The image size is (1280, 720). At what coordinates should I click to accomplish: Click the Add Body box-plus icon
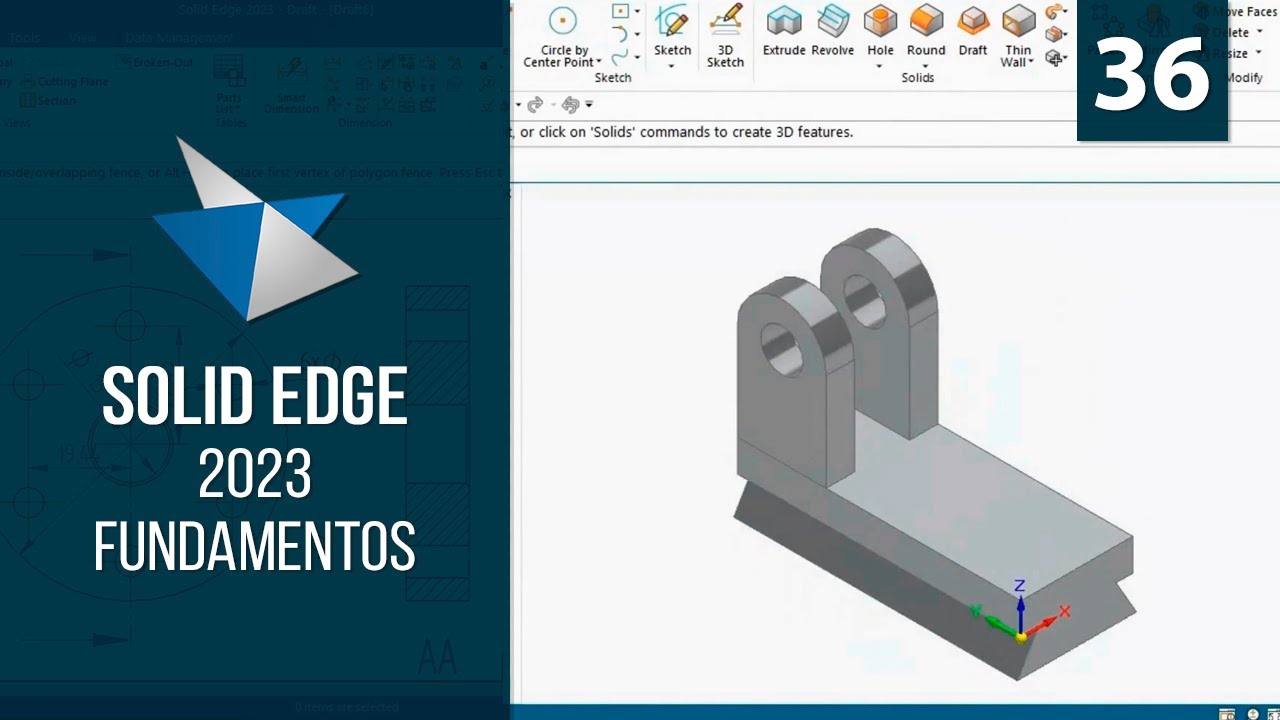(1053, 58)
